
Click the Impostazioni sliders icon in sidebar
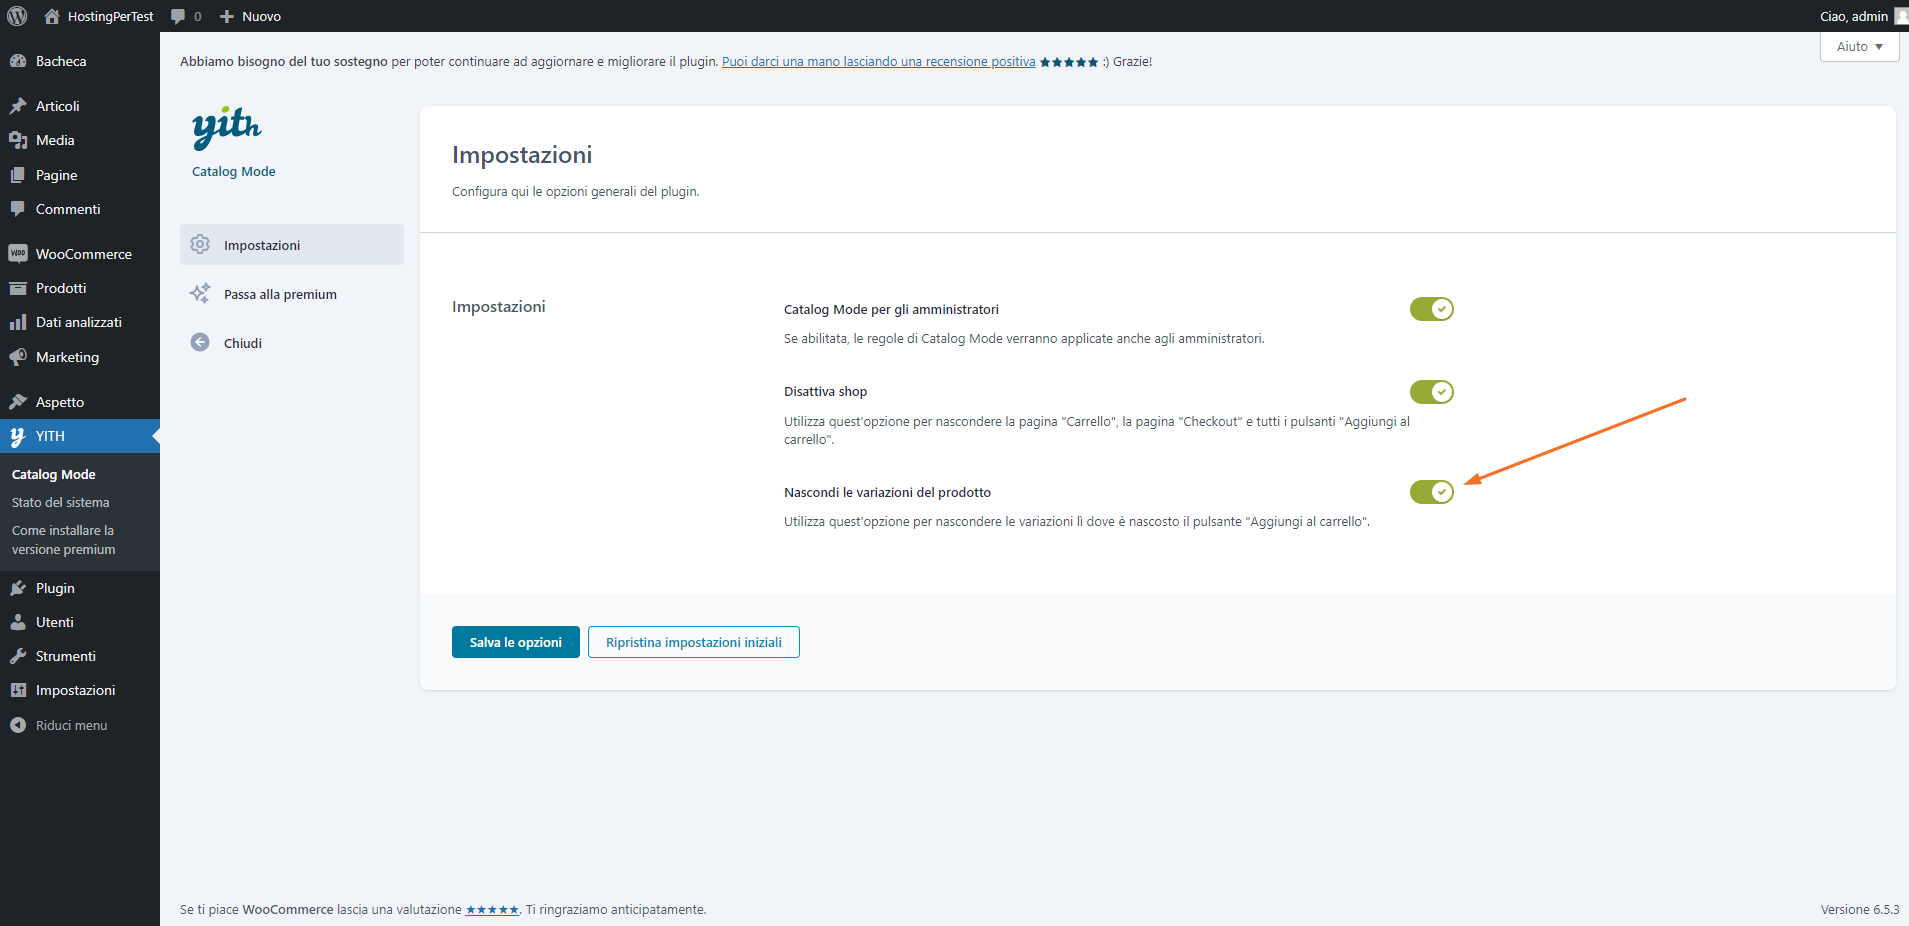[x=18, y=690]
